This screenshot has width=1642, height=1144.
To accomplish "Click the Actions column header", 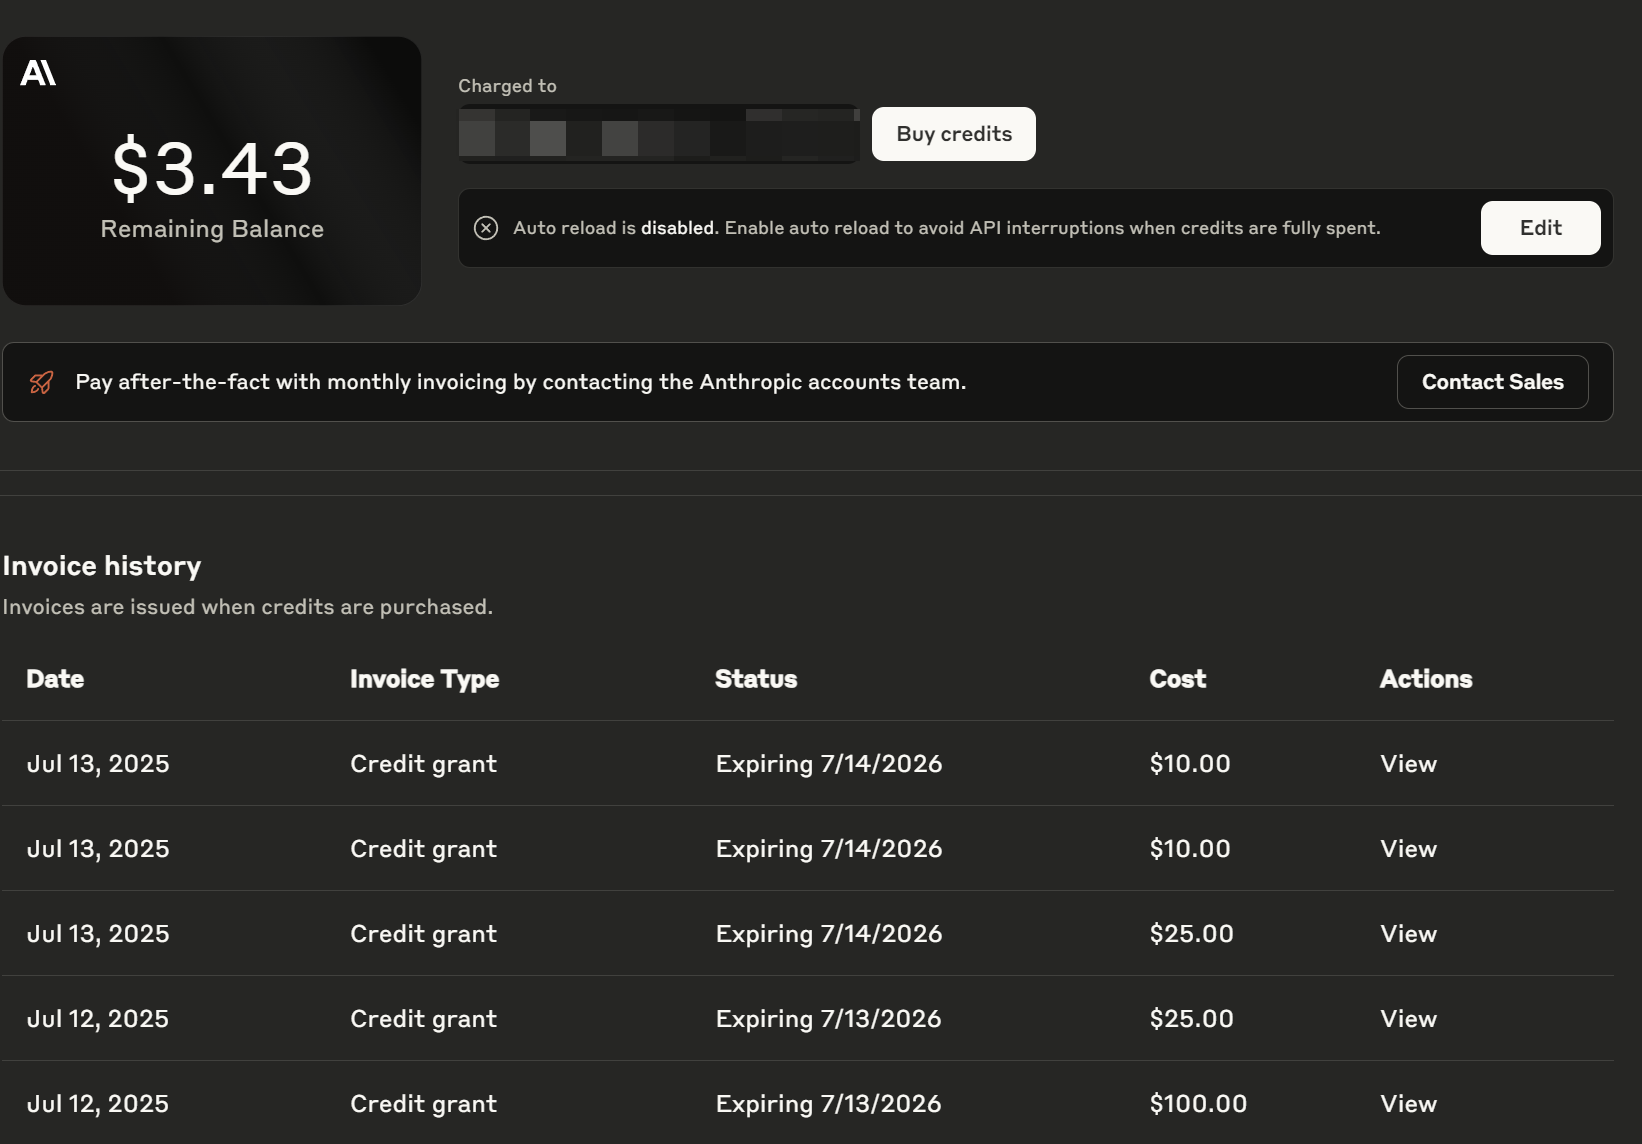I will point(1426,679).
